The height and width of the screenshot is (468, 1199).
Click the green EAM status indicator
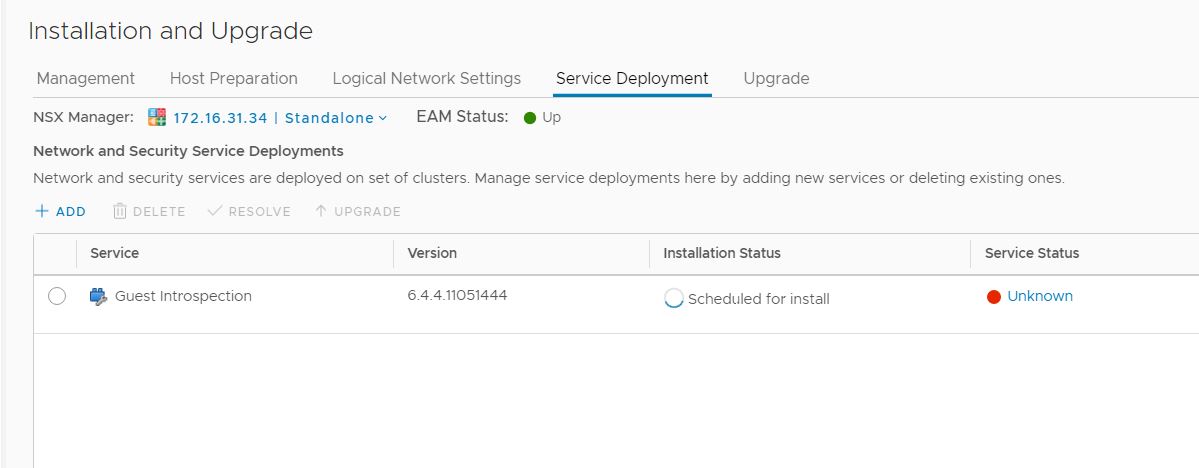pos(530,118)
